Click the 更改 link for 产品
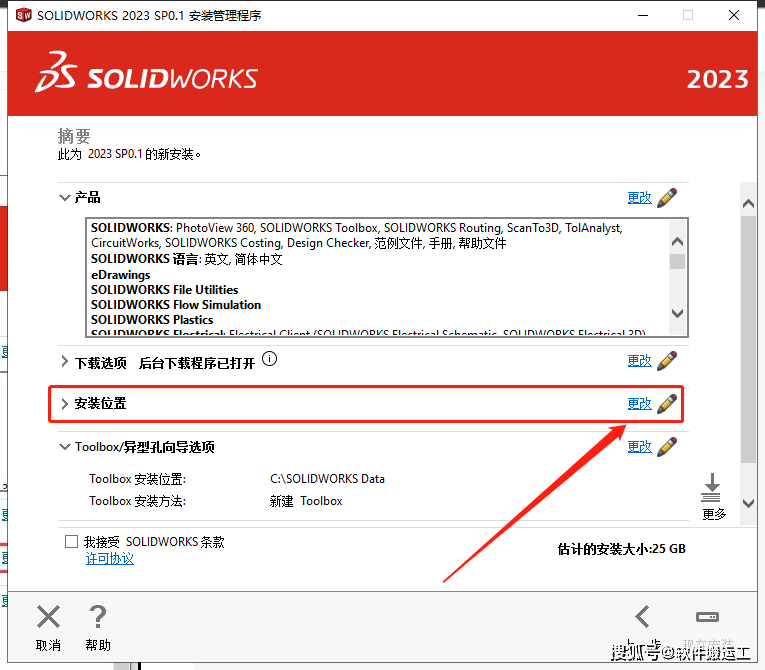Image resolution: width=765 pixels, height=670 pixels. (639, 198)
